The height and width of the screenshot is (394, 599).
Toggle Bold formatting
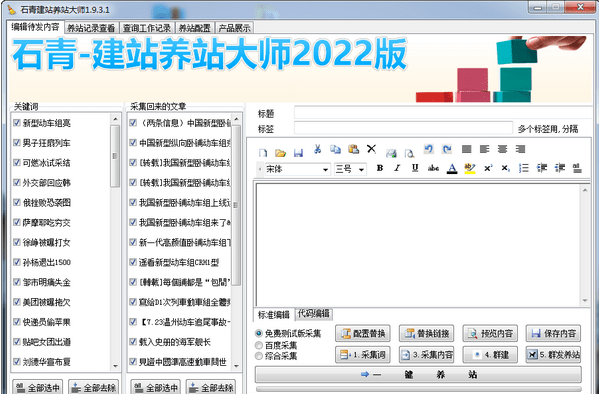pos(380,168)
